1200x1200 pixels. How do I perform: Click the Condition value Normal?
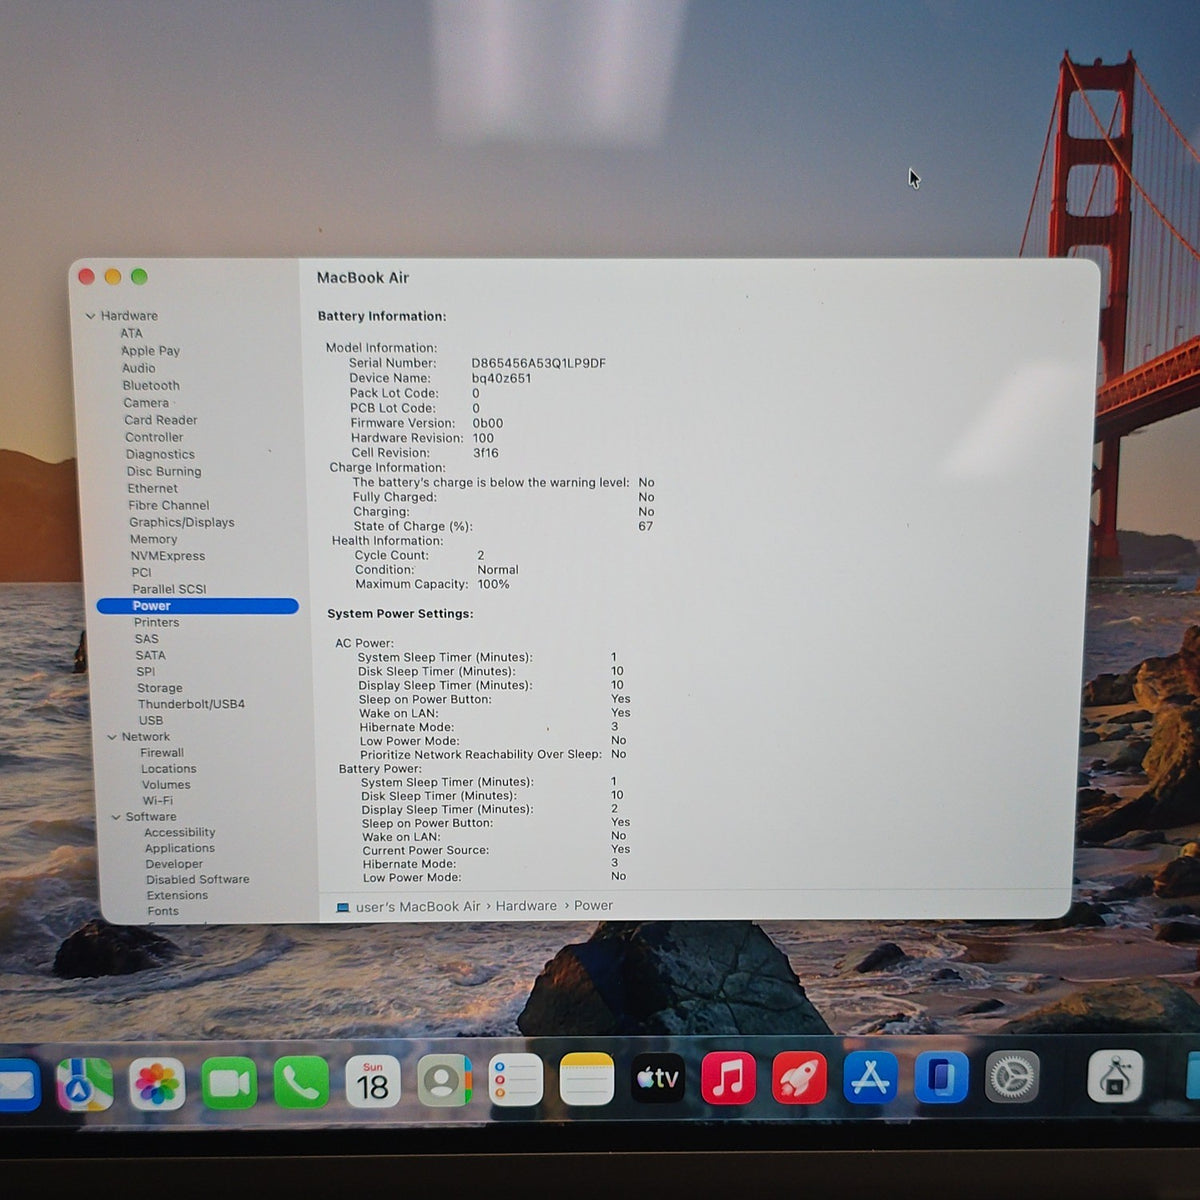(498, 570)
